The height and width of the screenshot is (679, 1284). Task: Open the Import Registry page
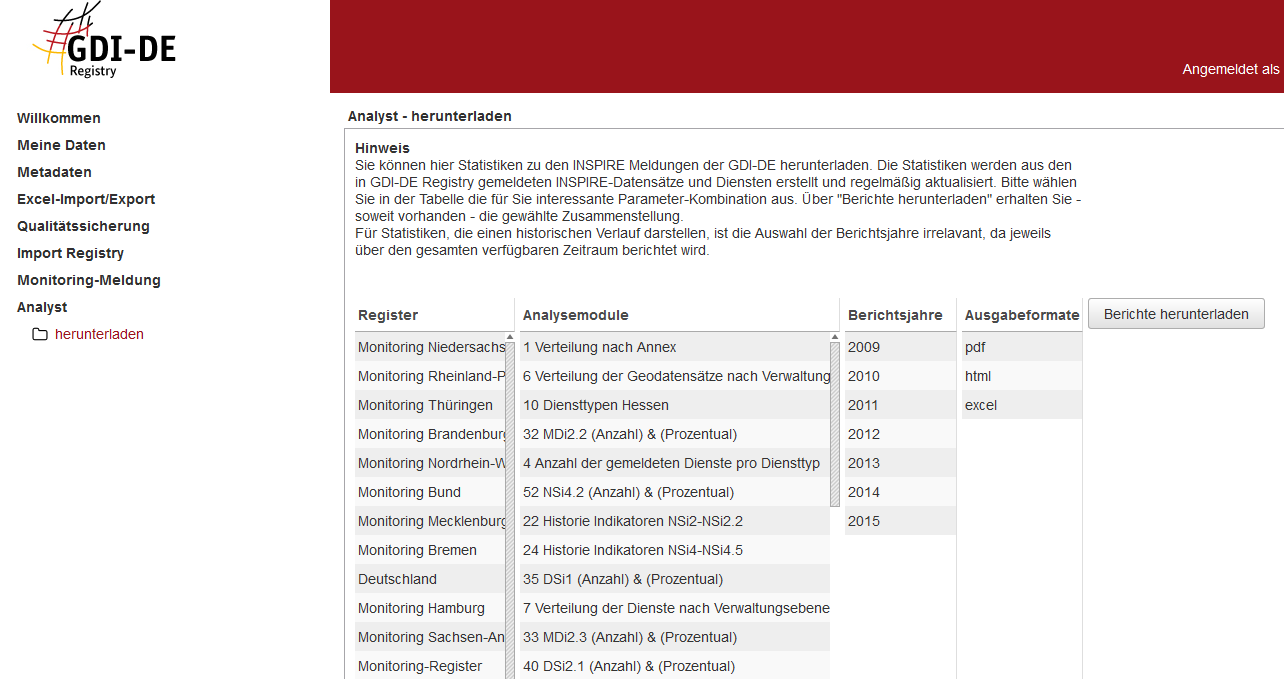point(70,253)
